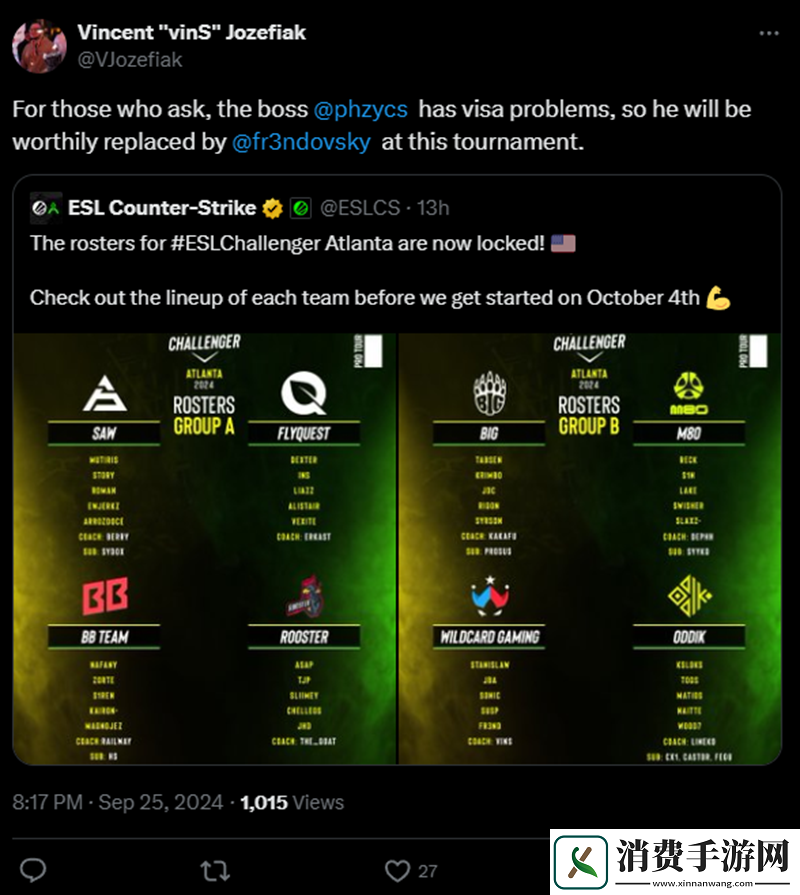Like the tweet with heart icon
The height and width of the screenshot is (895, 800).
point(398,869)
